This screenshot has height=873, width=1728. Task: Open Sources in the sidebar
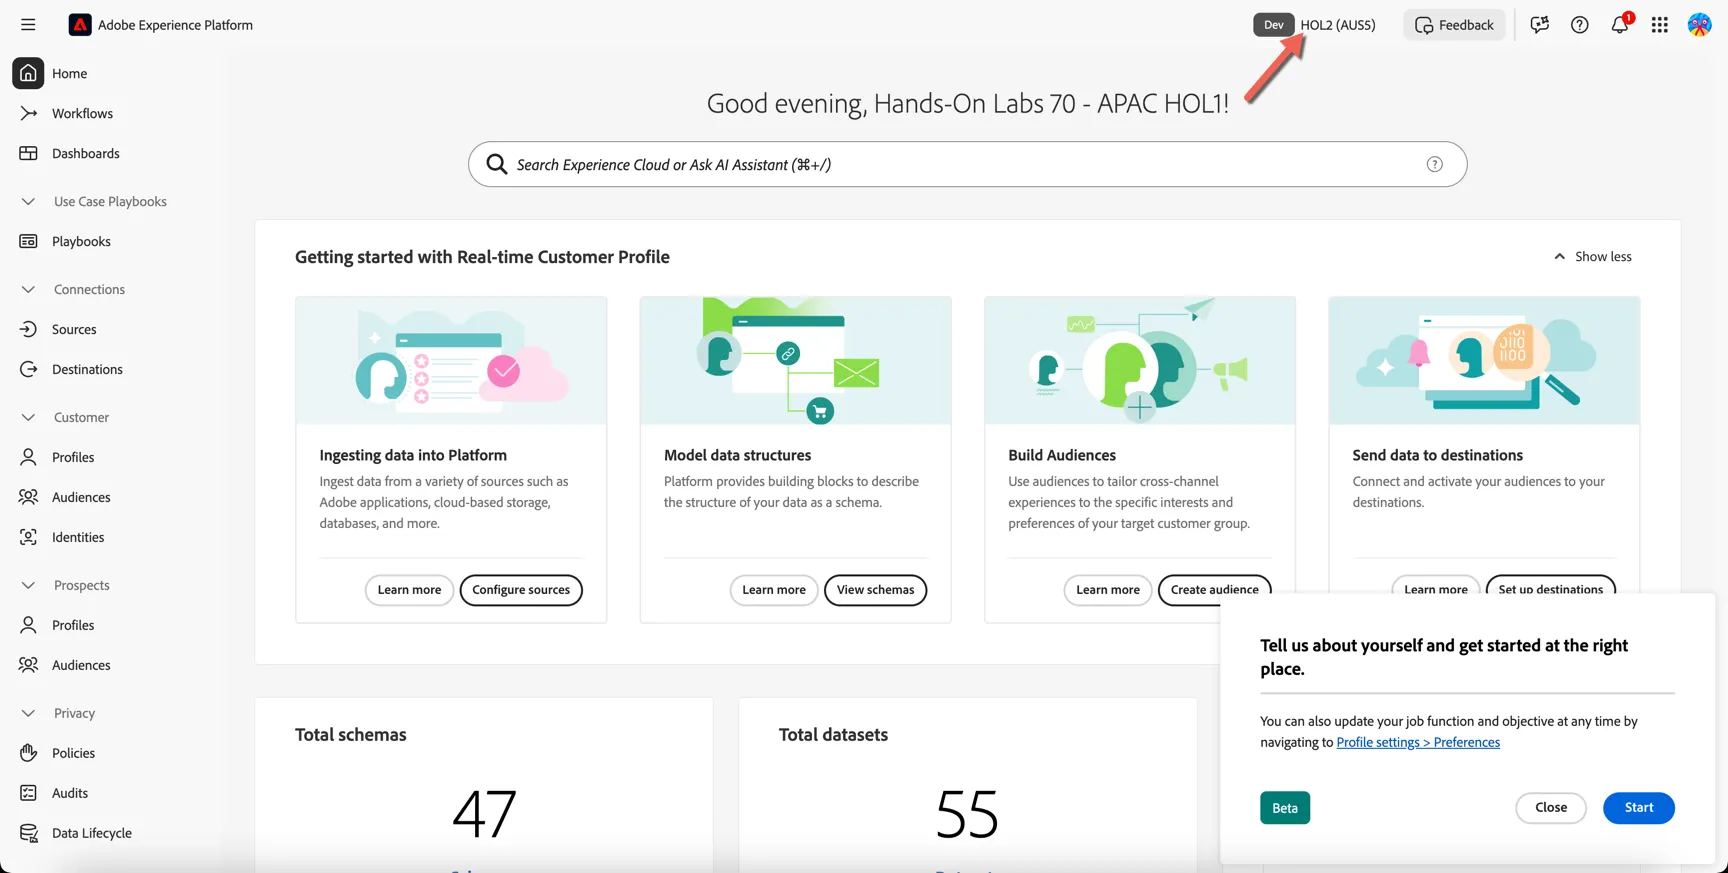(x=74, y=329)
